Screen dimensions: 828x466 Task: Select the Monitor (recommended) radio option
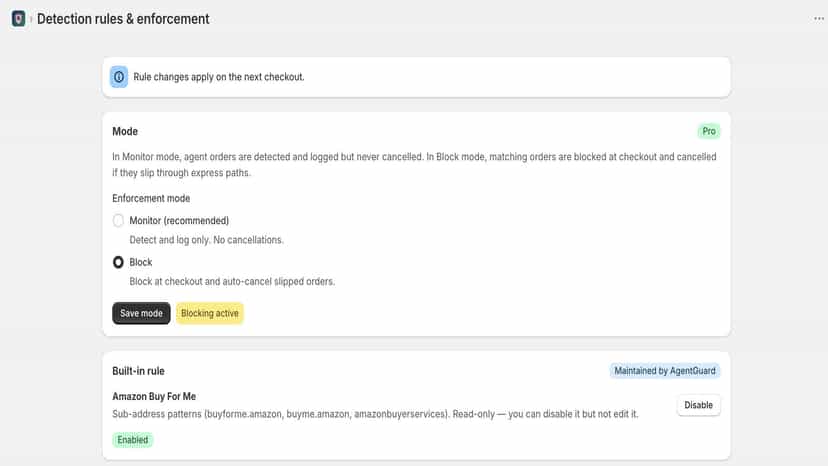pos(118,220)
